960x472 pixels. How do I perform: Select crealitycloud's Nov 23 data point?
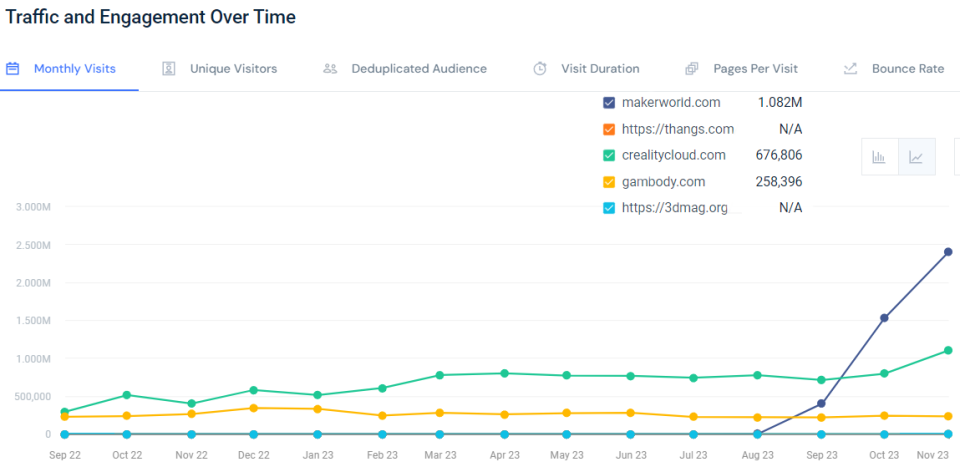point(948,350)
